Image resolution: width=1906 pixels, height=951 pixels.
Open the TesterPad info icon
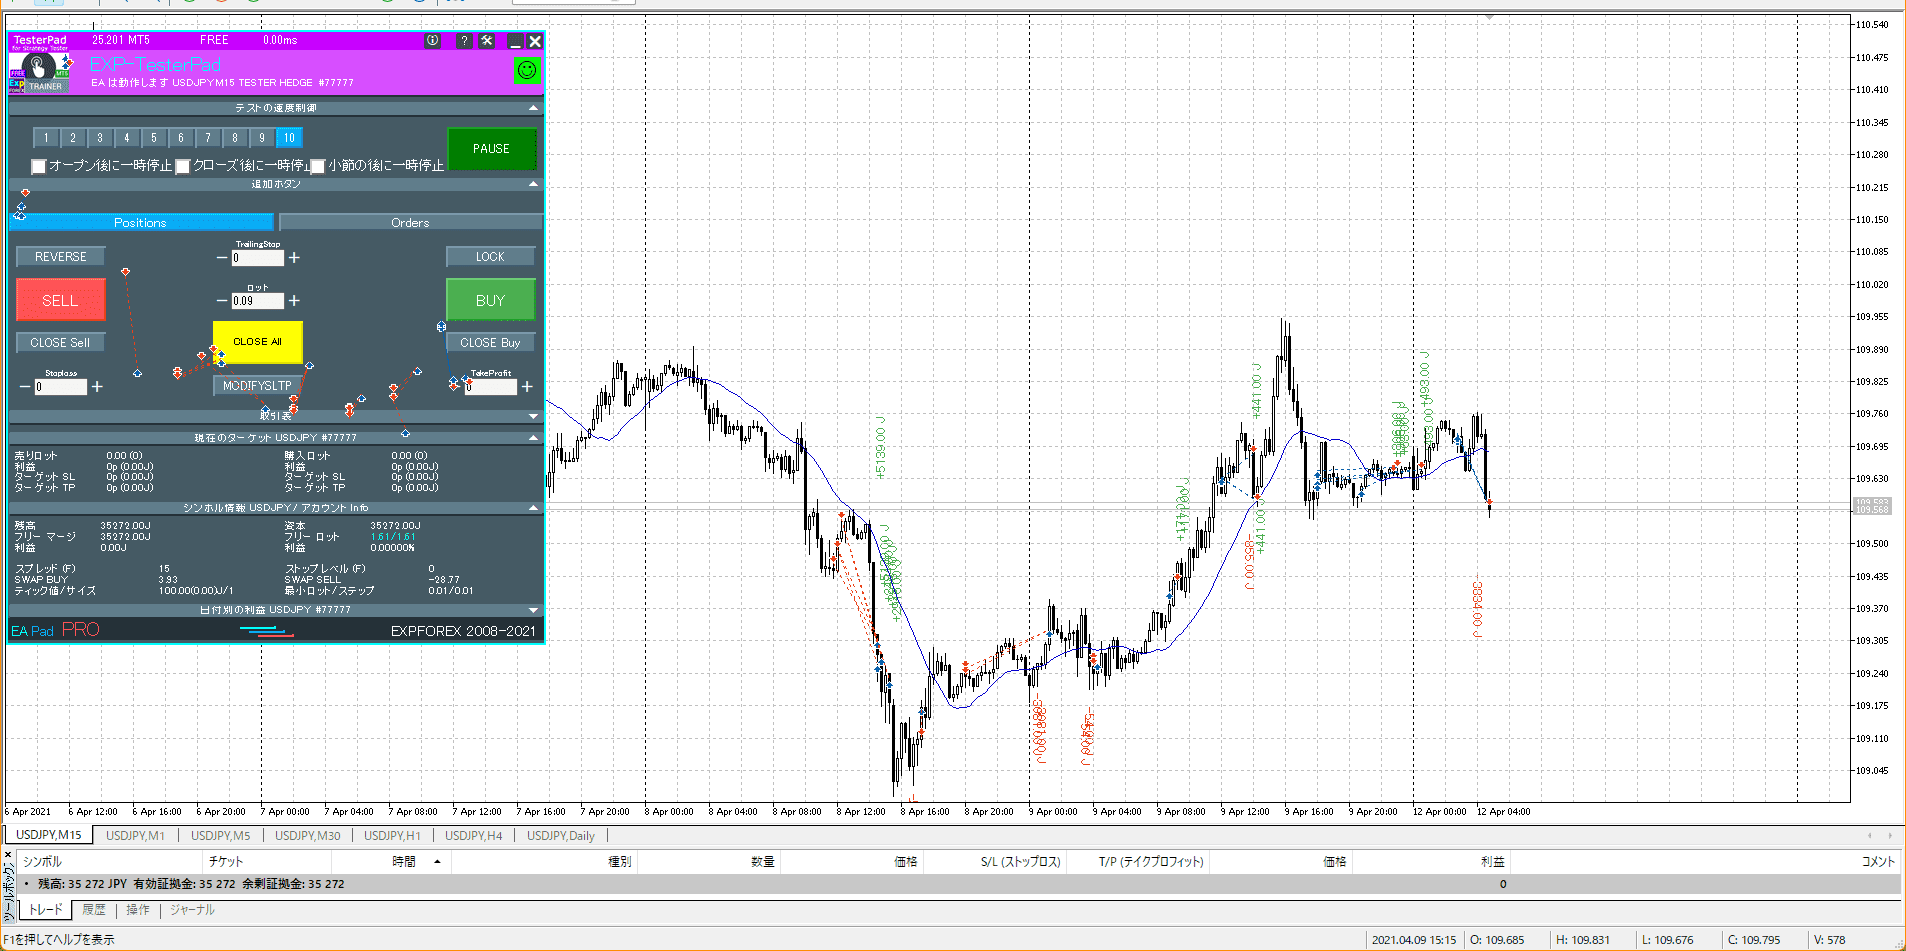click(432, 41)
